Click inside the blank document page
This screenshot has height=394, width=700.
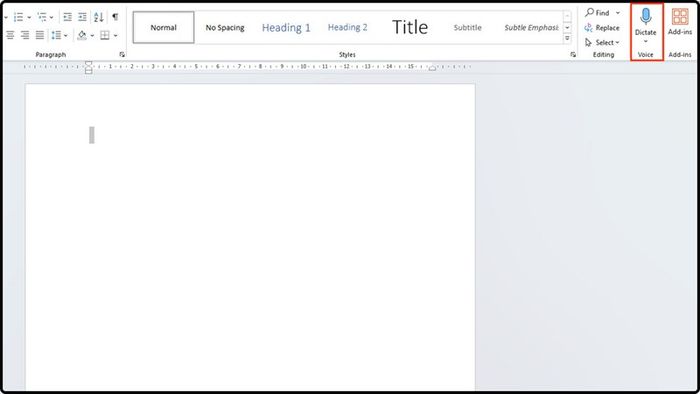(250, 236)
